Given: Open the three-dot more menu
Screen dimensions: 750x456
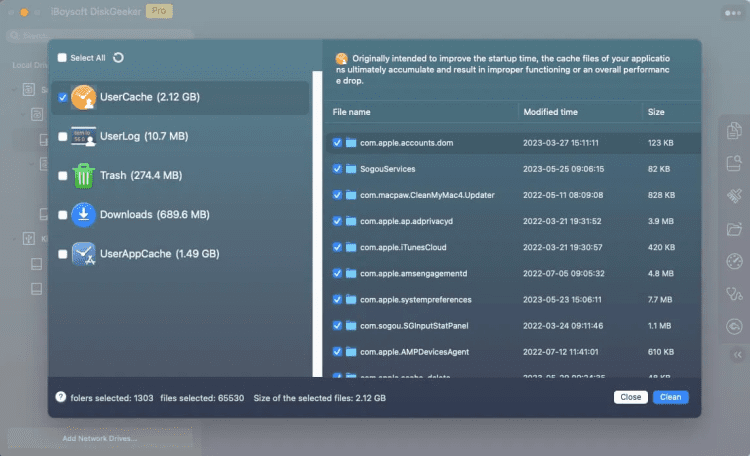Looking at the screenshot, I should tap(733, 13).
